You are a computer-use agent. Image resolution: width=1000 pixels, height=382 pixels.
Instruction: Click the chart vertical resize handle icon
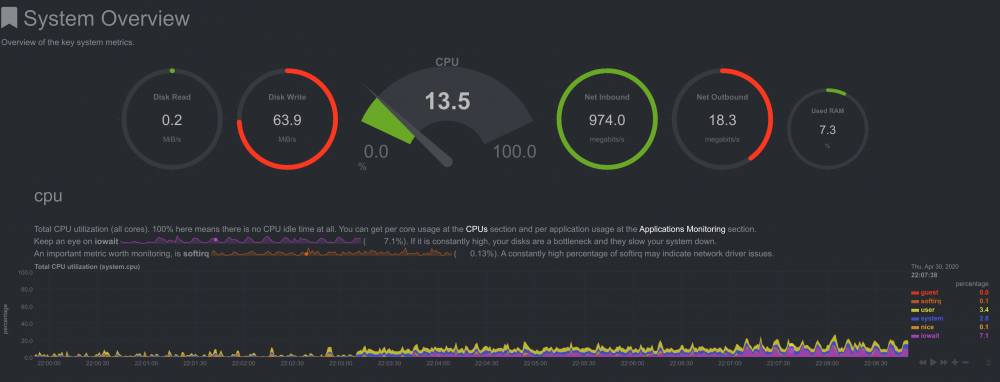tap(989, 362)
